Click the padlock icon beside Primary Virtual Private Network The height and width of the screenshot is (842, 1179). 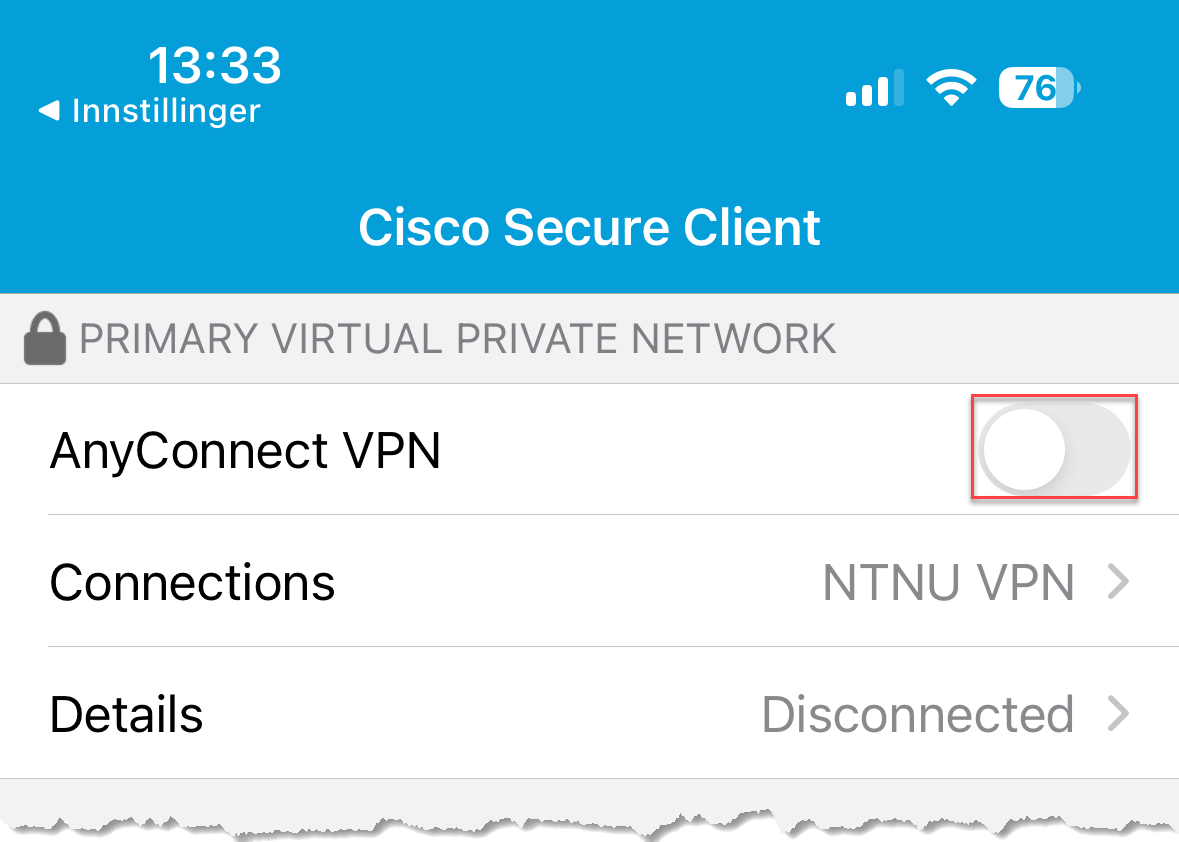tap(45, 338)
